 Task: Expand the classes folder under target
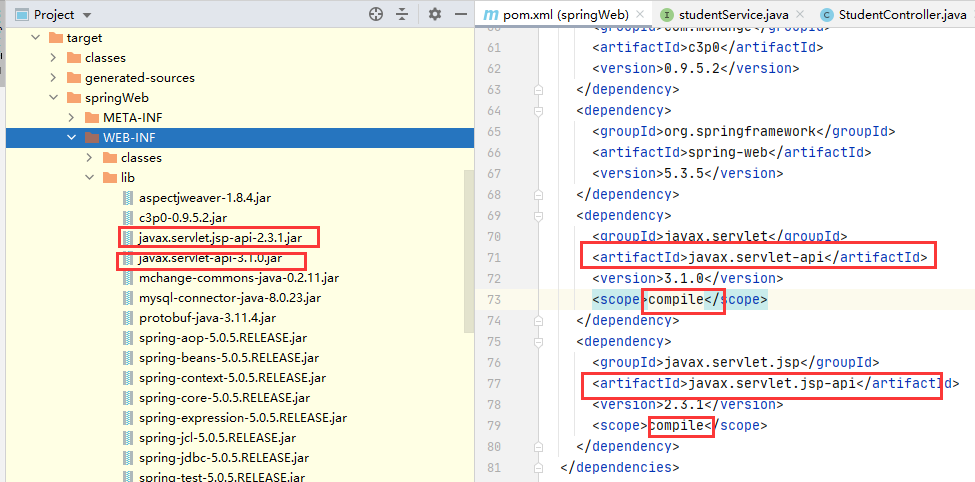[53, 58]
